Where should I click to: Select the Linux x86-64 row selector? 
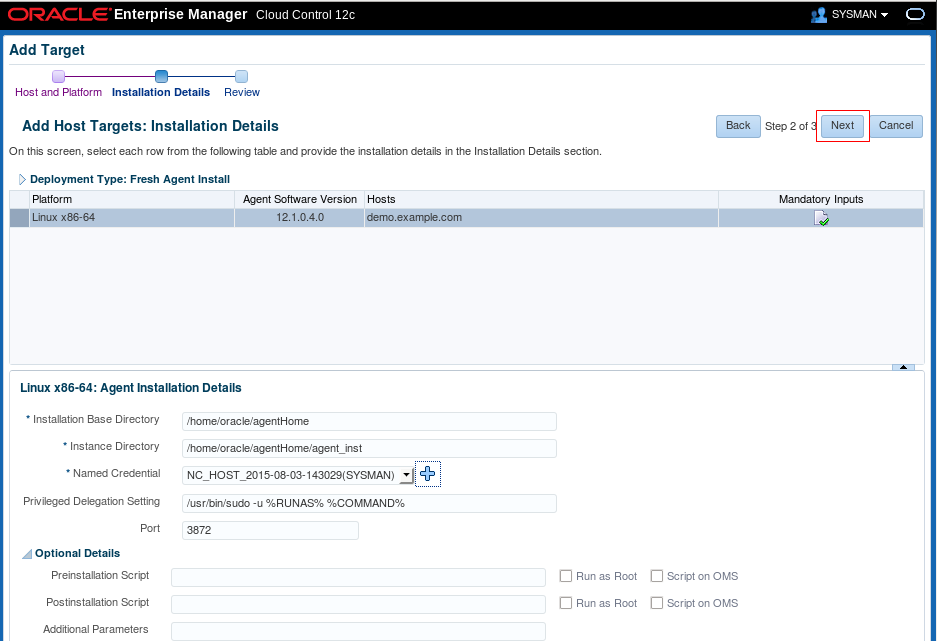(x=20, y=217)
